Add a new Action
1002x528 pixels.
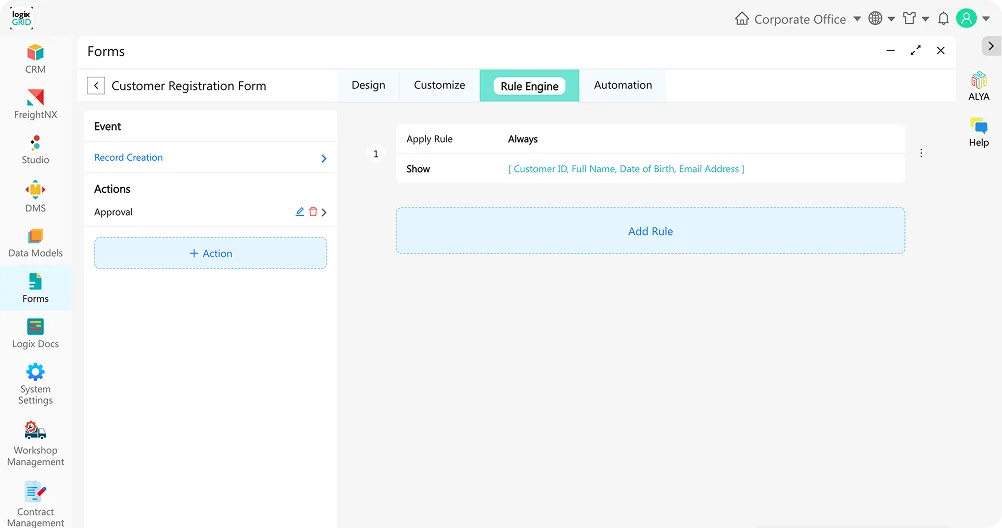(x=210, y=253)
